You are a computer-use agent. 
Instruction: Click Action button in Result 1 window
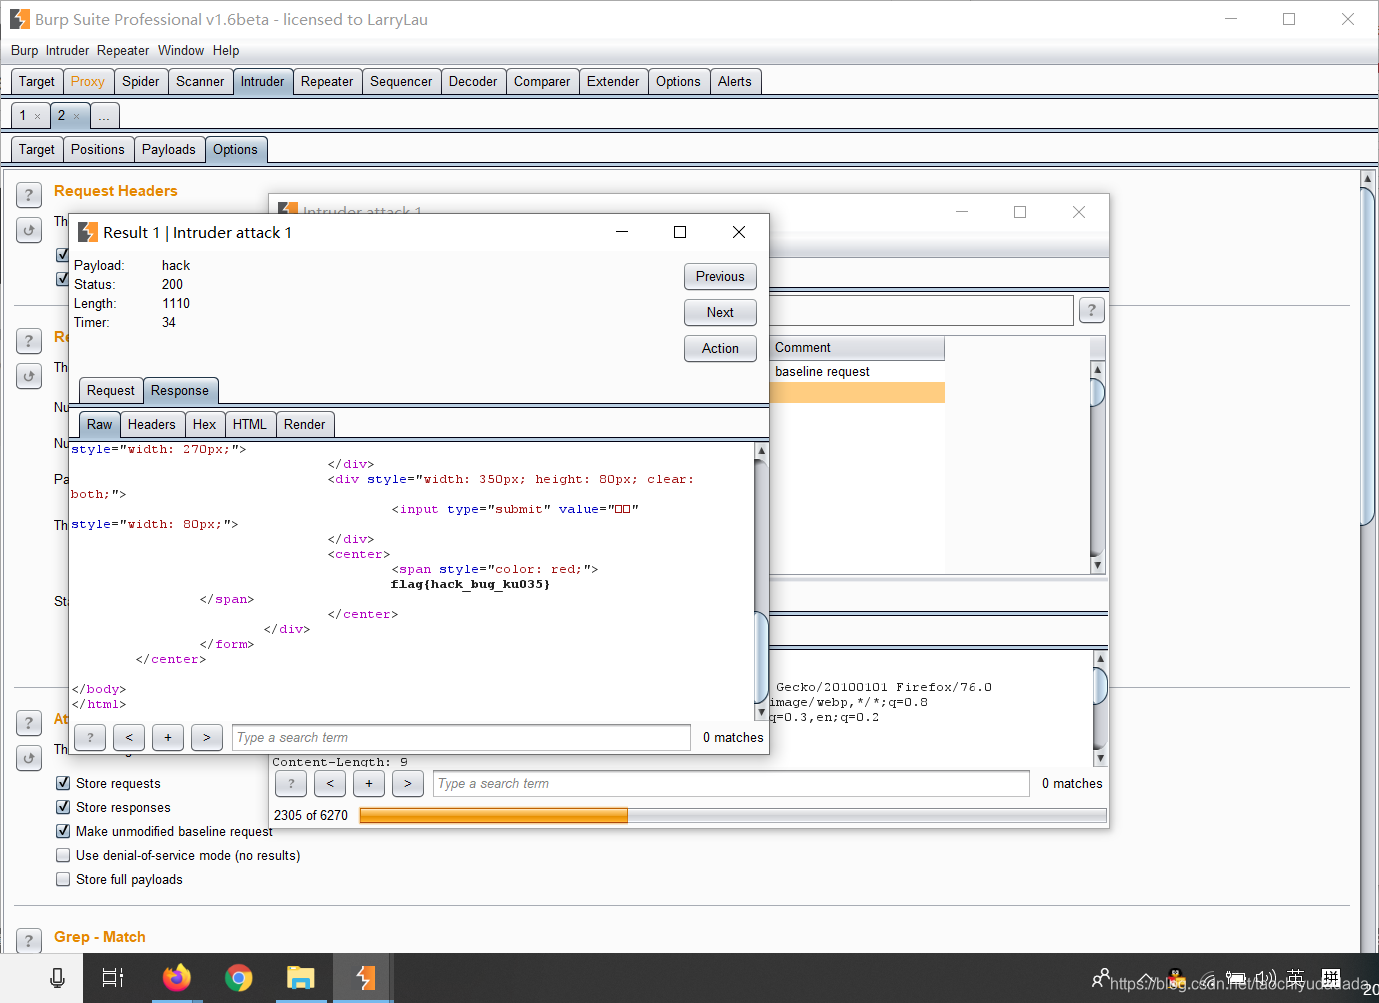(720, 348)
